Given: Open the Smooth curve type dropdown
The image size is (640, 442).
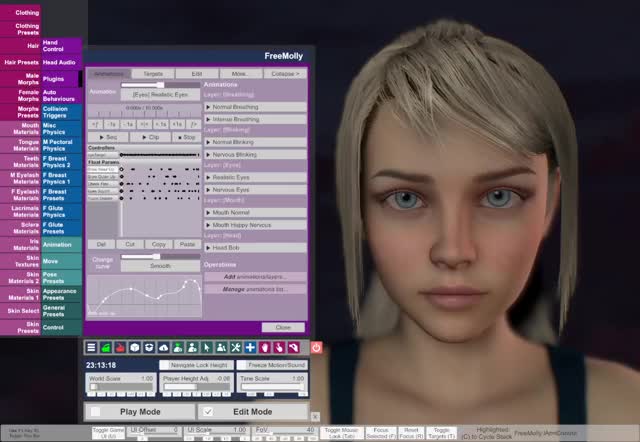Looking at the screenshot, I should click(x=160, y=266).
